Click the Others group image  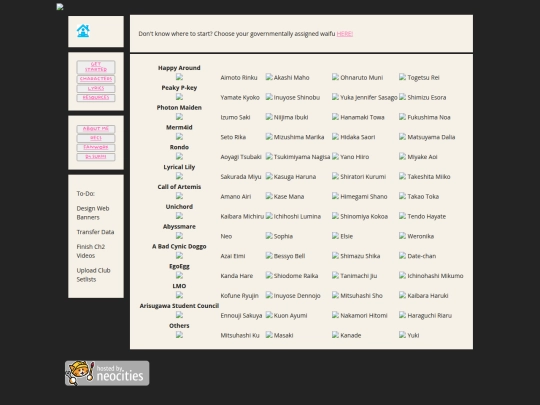point(179,335)
